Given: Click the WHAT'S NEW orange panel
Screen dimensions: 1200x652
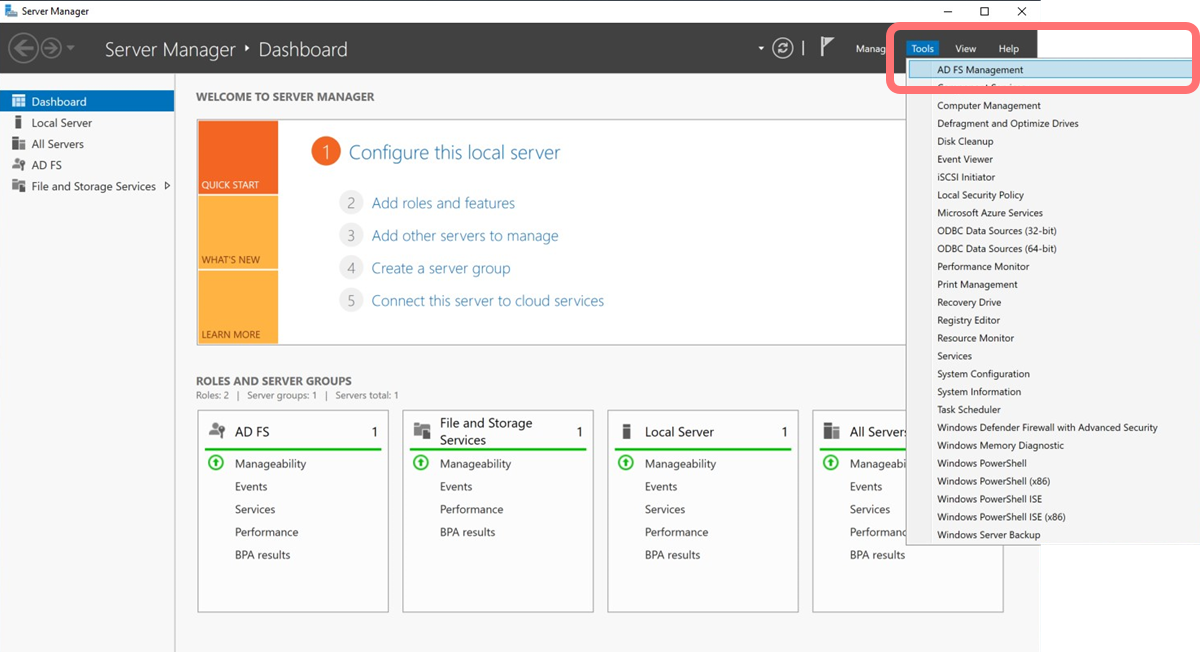Looking at the screenshot, I should (237, 232).
